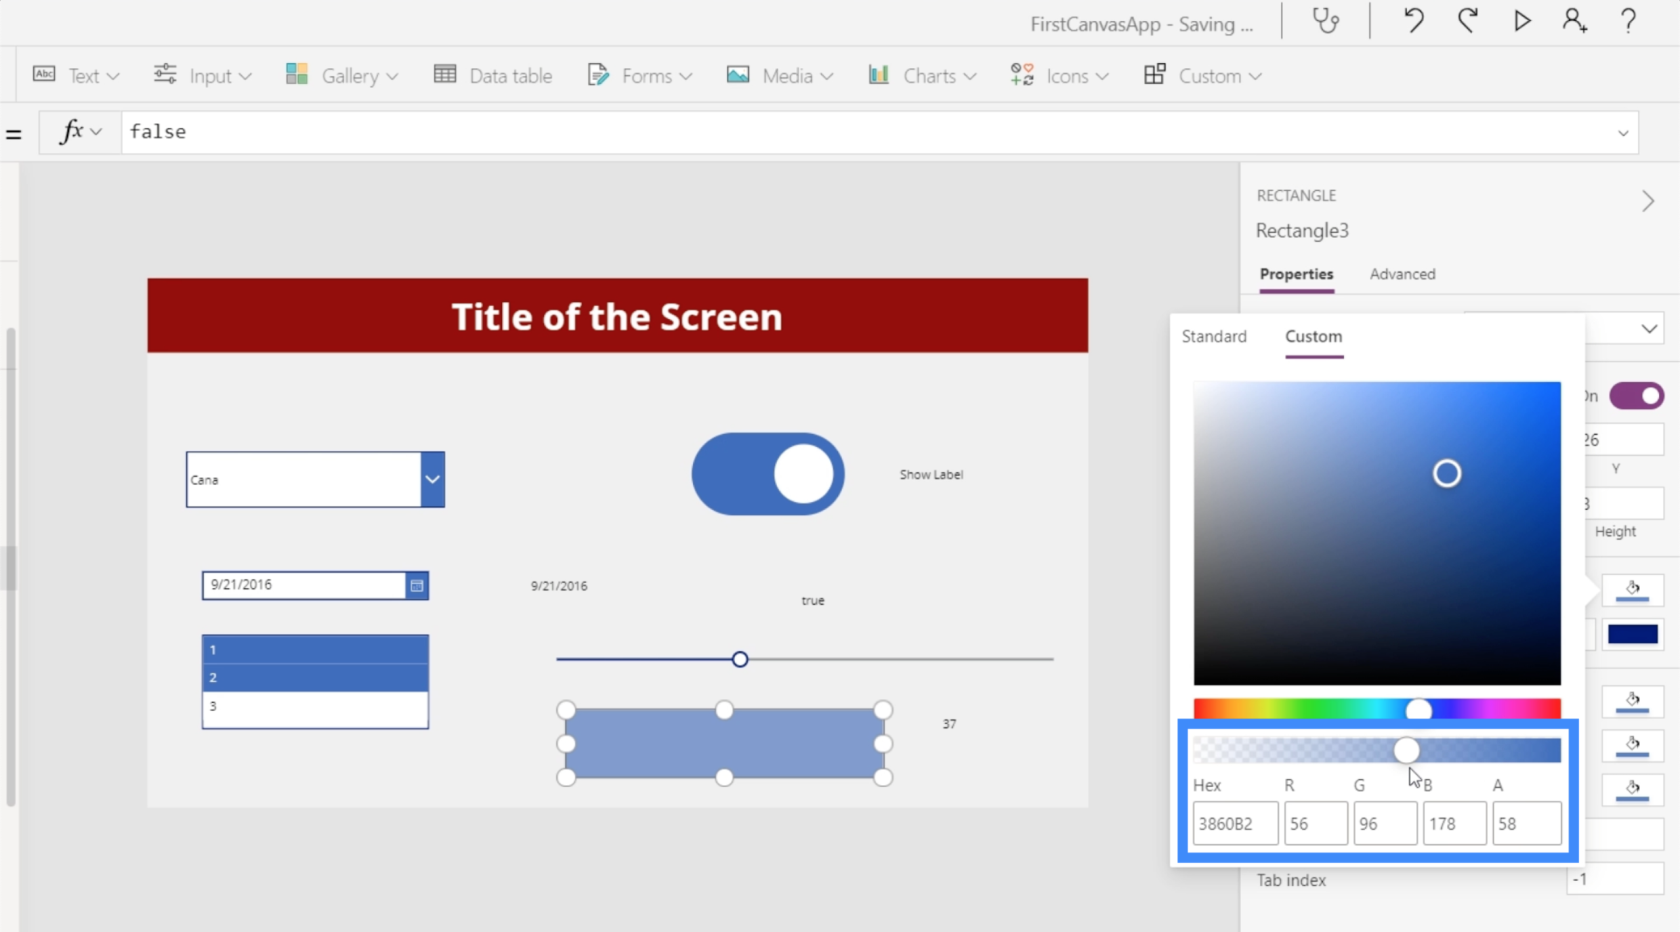
Task: Undo the last action
Action: click(x=1413, y=21)
